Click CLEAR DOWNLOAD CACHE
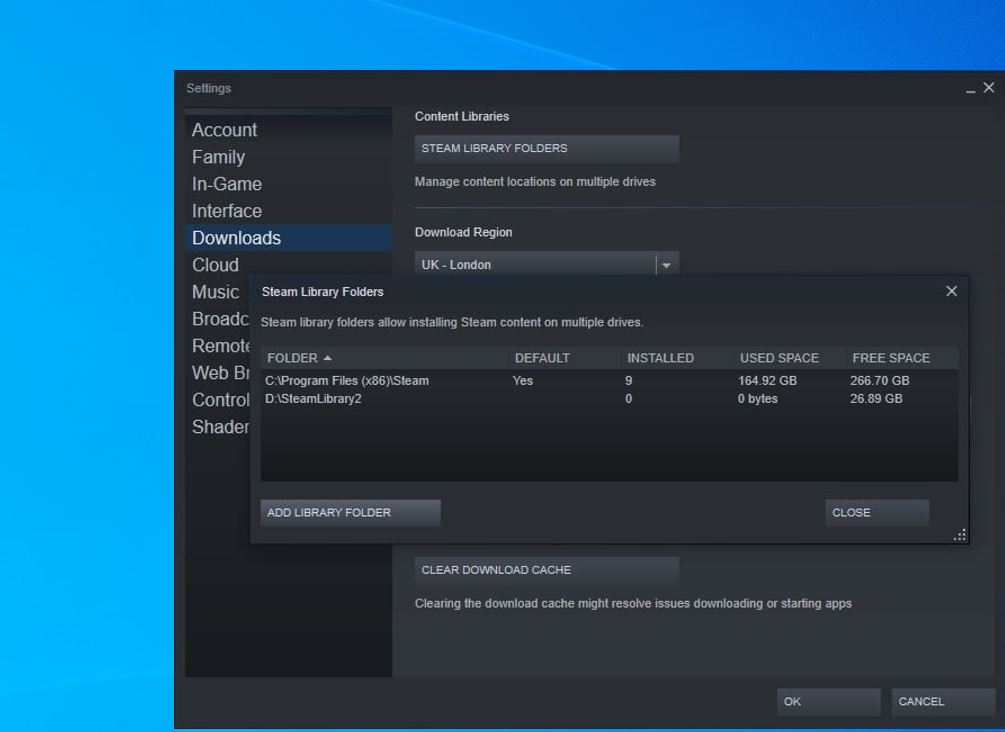 (546, 570)
